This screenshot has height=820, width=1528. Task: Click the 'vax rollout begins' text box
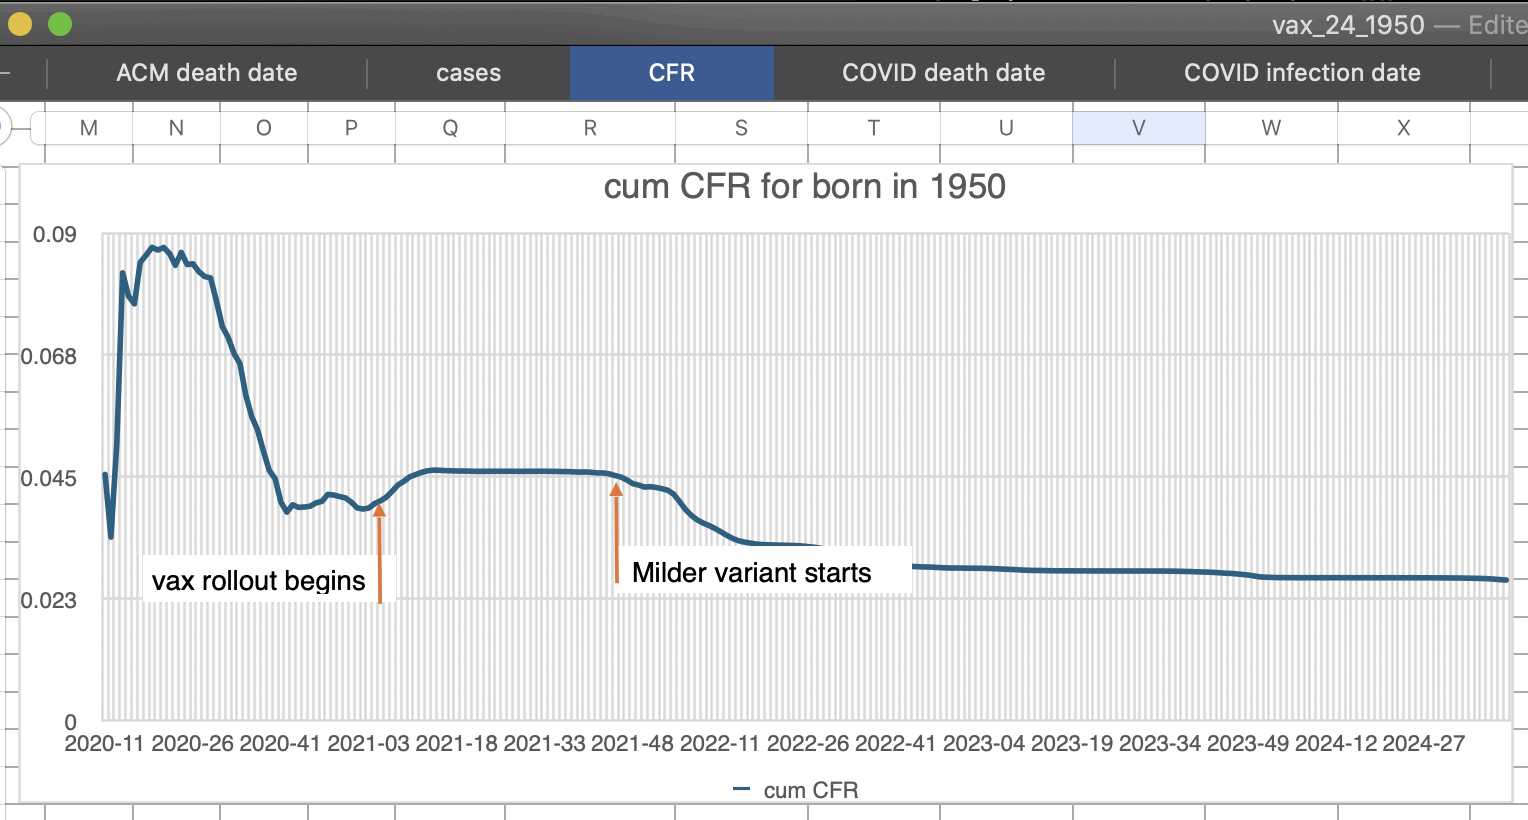point(258,581)
